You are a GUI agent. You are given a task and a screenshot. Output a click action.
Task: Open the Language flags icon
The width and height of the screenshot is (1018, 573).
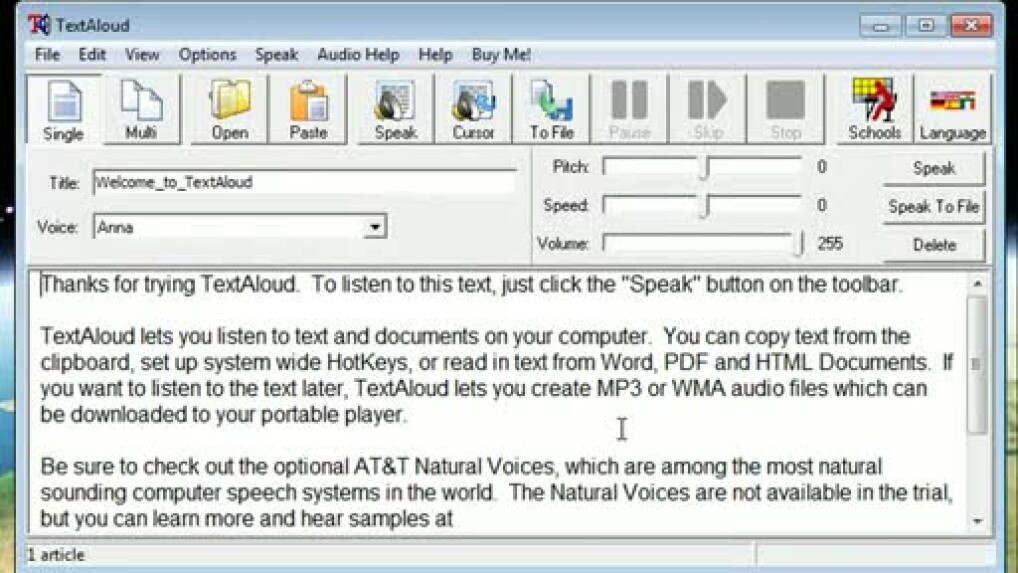tap(952, 108)
